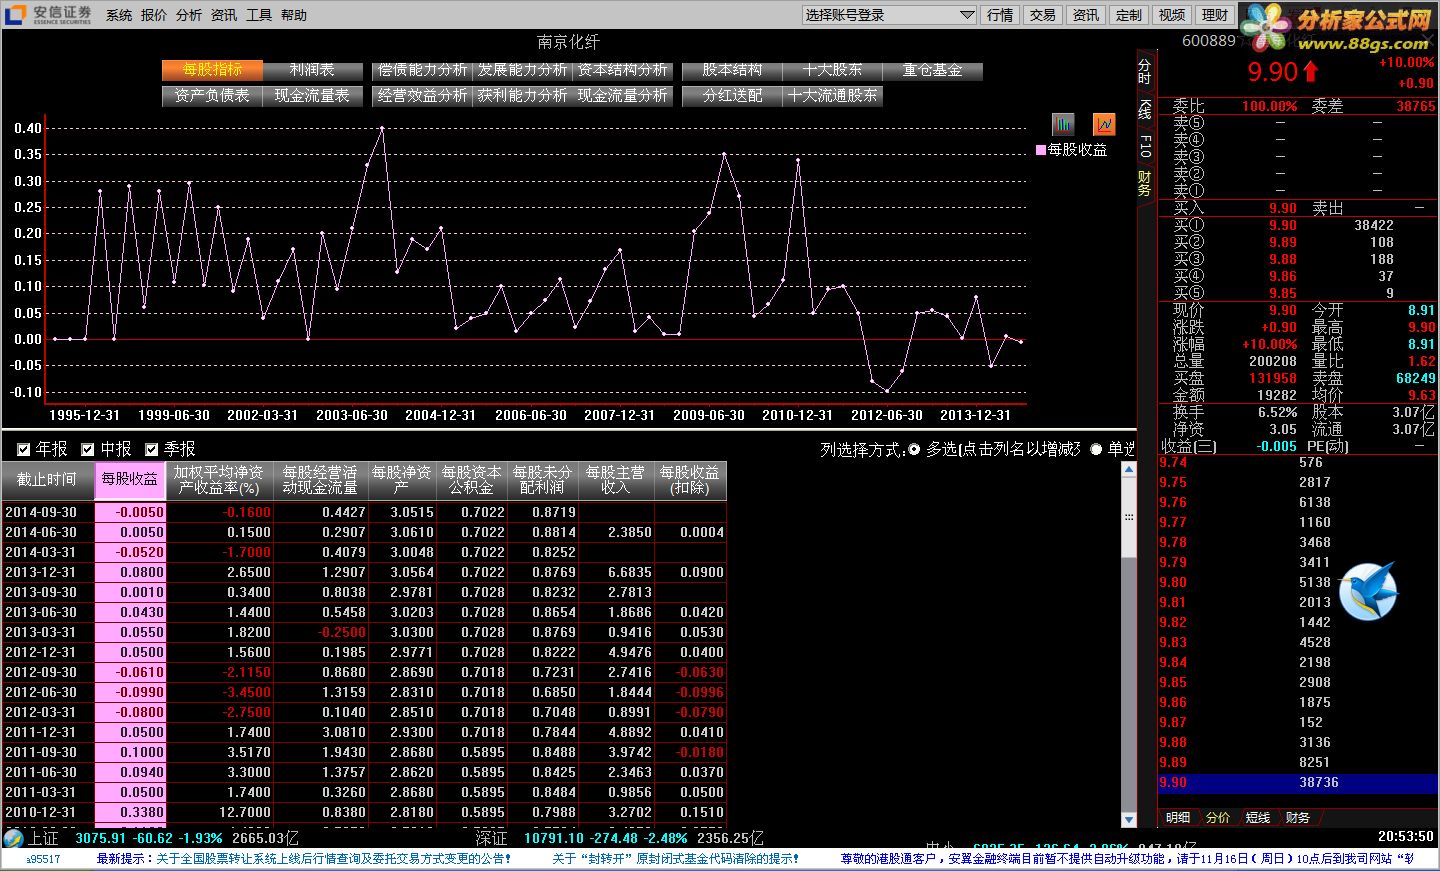Click the 理财 toolbar button

tap(1215, 15)
